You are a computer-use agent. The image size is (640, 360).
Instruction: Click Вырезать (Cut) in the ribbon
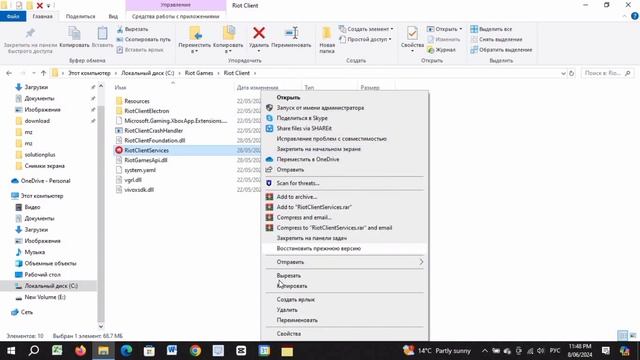click(132, 29)
